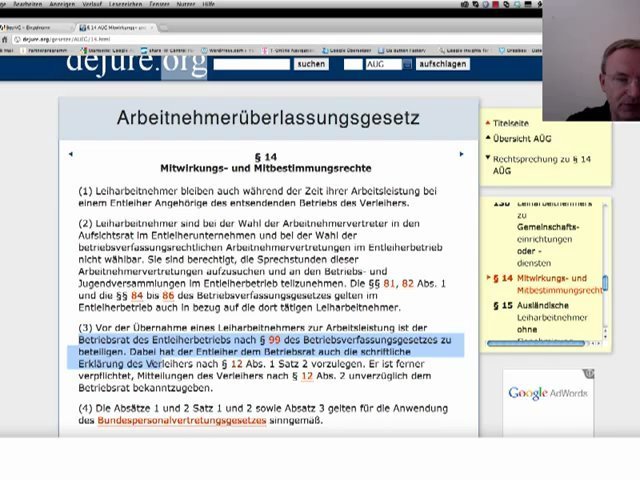Open the Verlauf menu
The width and height of the screenshot is (640, 480).
coord(92,4)
